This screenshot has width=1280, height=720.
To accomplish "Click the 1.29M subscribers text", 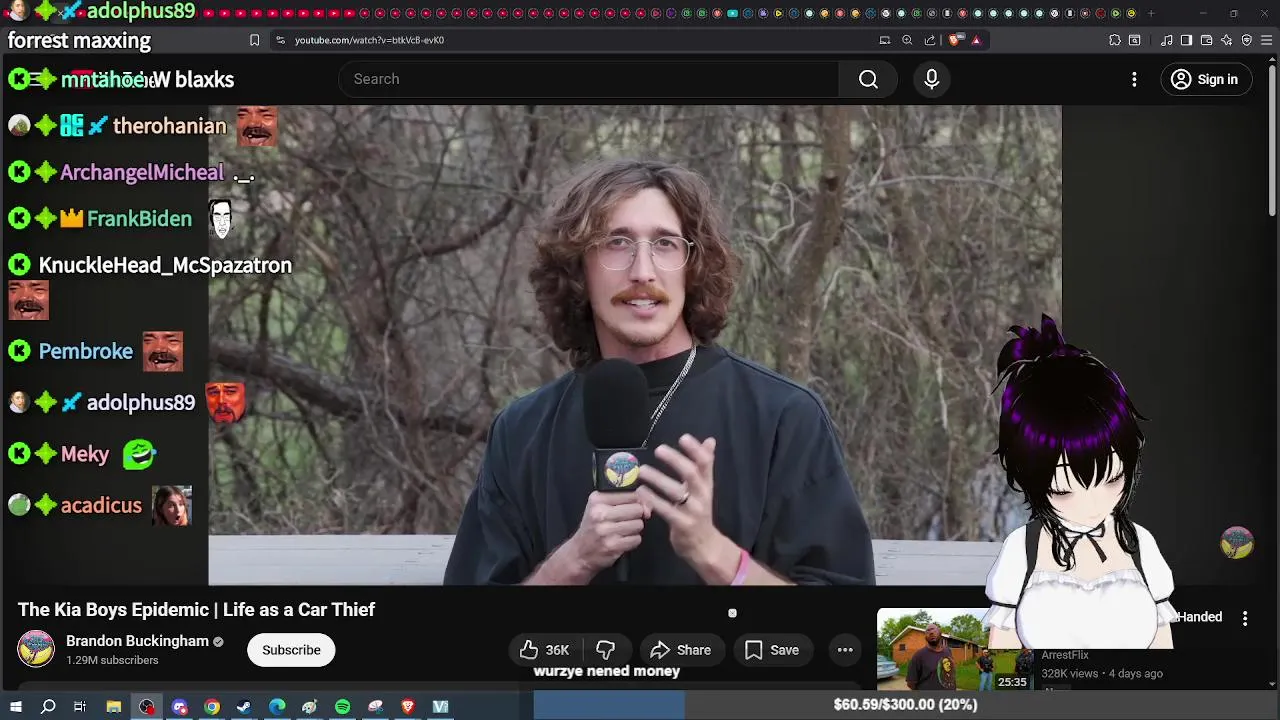I will tap(112, 661).
